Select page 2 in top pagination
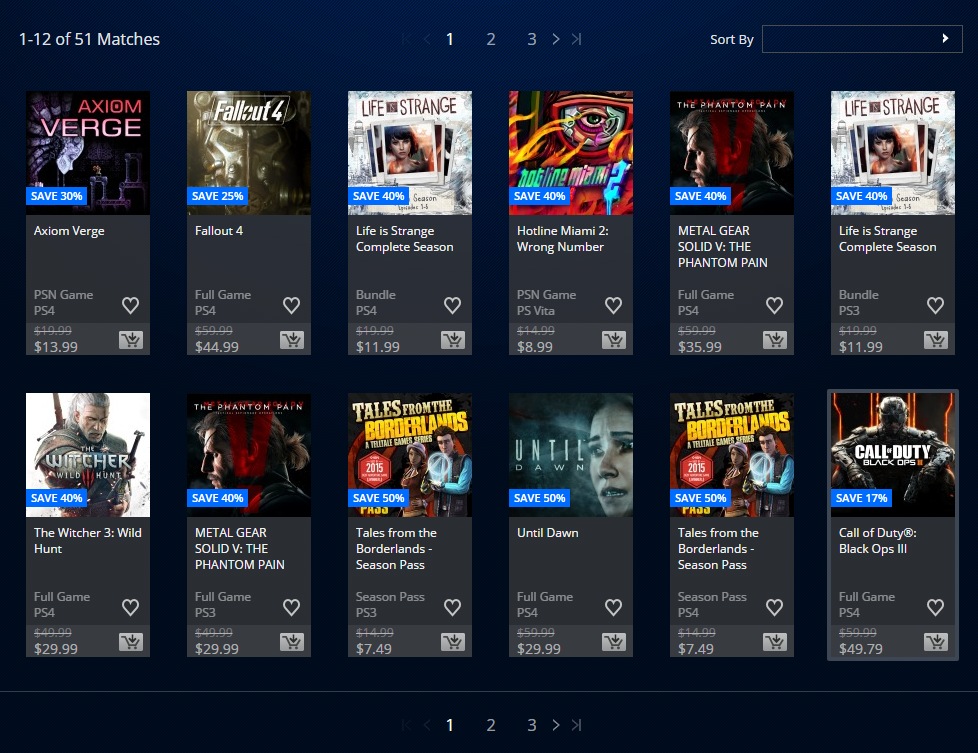 coord(491,39)
